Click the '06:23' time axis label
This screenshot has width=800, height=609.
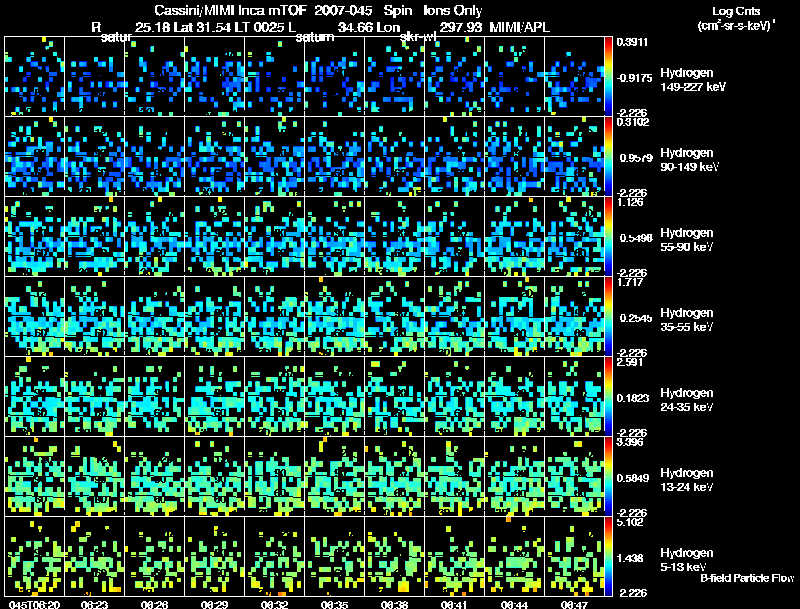(95, 604)
